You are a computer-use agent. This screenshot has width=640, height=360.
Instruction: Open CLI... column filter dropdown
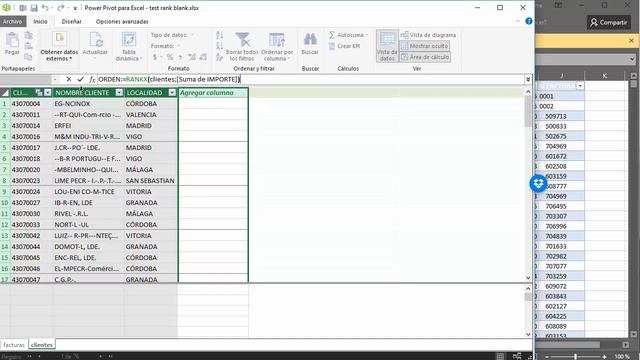(x=48, y=93)
